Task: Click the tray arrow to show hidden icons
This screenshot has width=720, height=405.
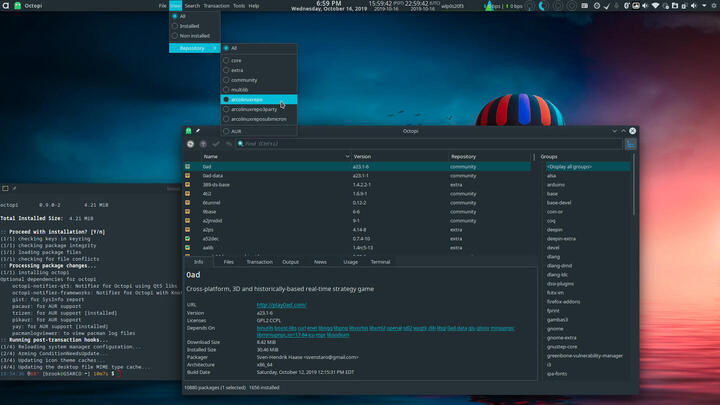Action: 704,6
